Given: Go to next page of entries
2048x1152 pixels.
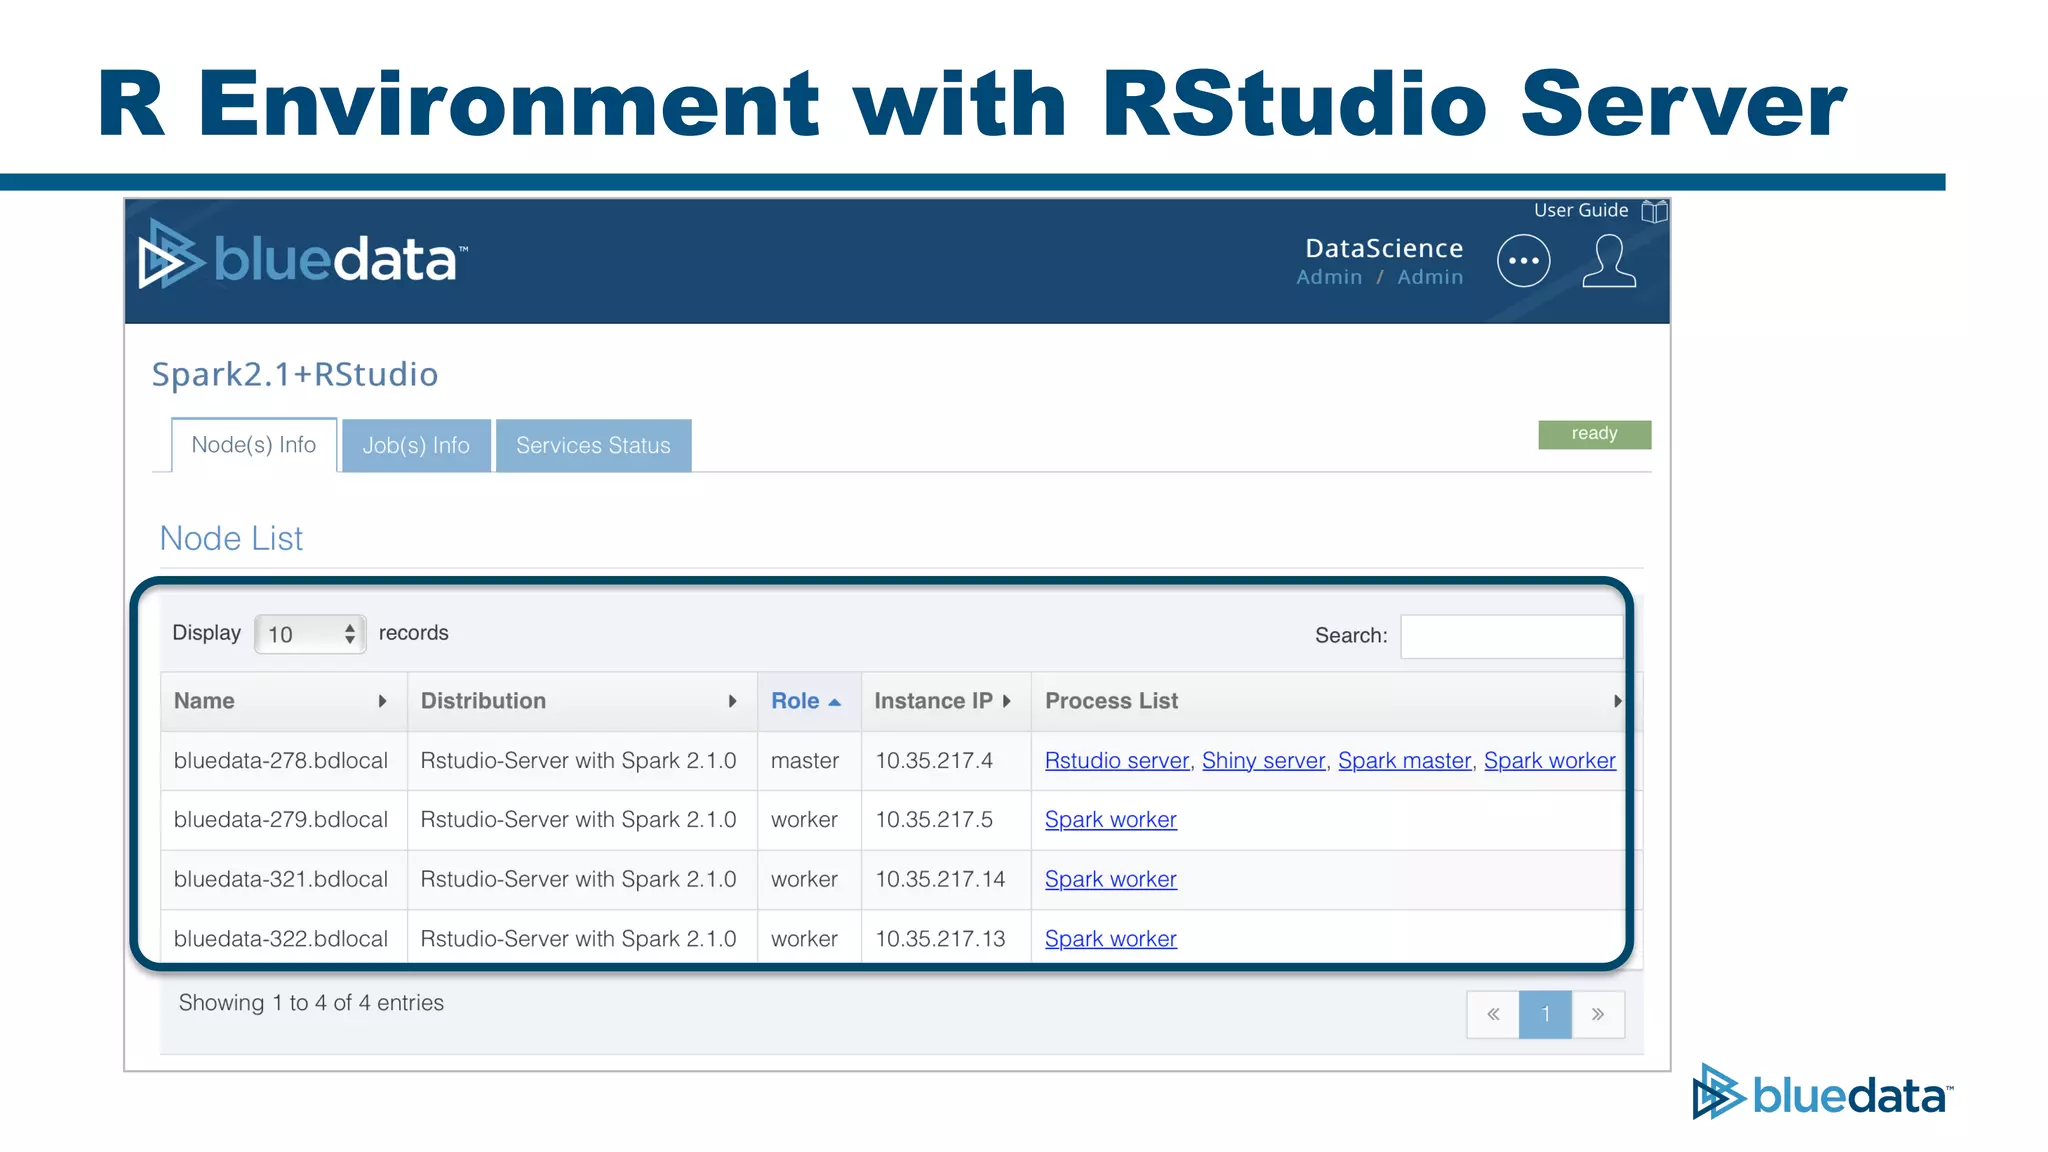Looking at the screenshot, I should 1597,1014.
